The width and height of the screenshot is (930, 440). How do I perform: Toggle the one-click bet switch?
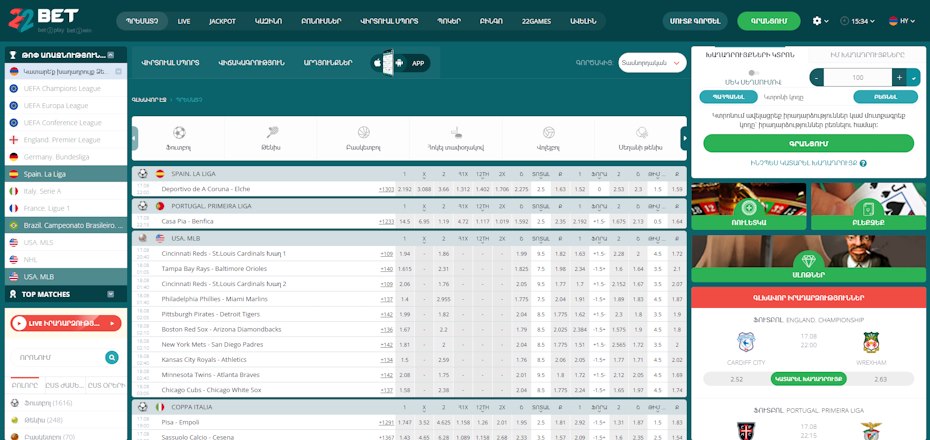point(753,73)
